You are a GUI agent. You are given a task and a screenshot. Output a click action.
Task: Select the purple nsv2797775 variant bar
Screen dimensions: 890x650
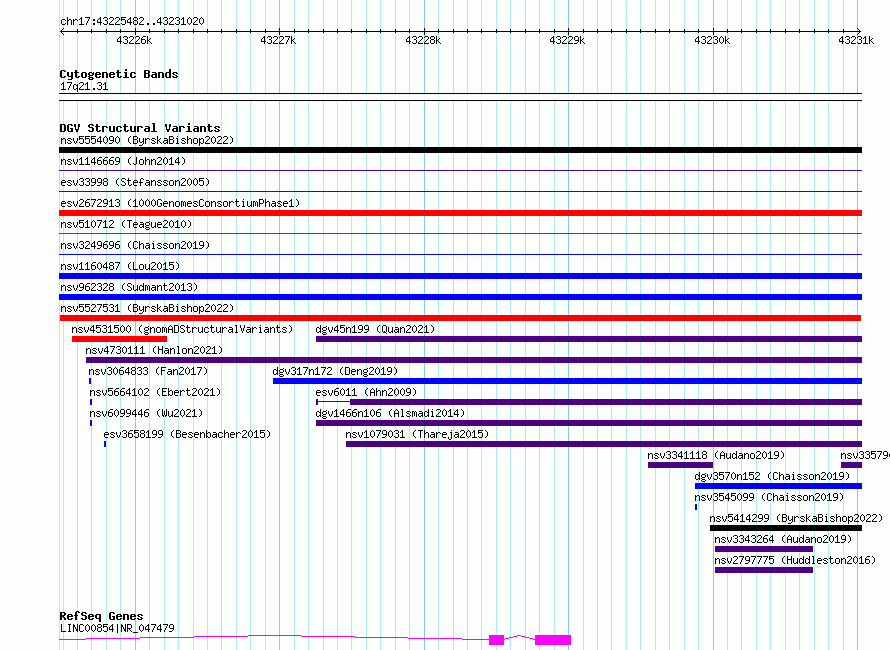(x=764, y=570)
